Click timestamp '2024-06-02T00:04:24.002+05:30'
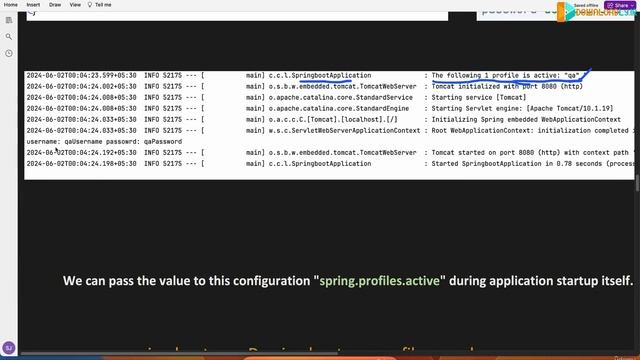Image resolution: width=640 pixels, height=360 pixels. click(81, 87)
